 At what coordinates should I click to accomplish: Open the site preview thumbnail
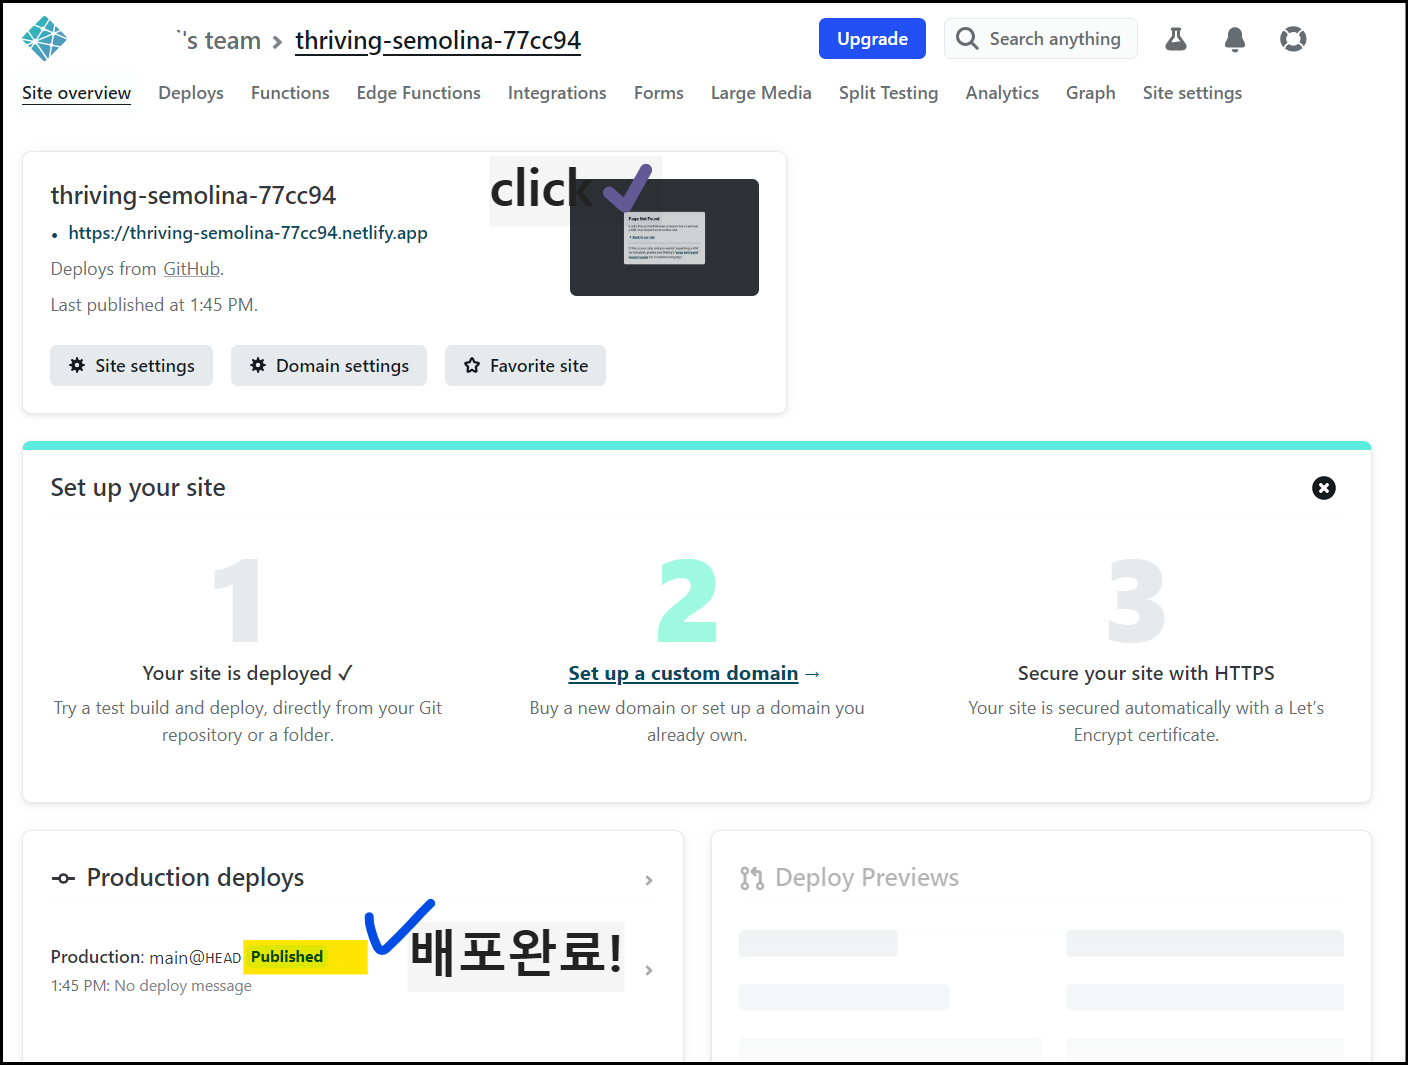coord(664,238)
